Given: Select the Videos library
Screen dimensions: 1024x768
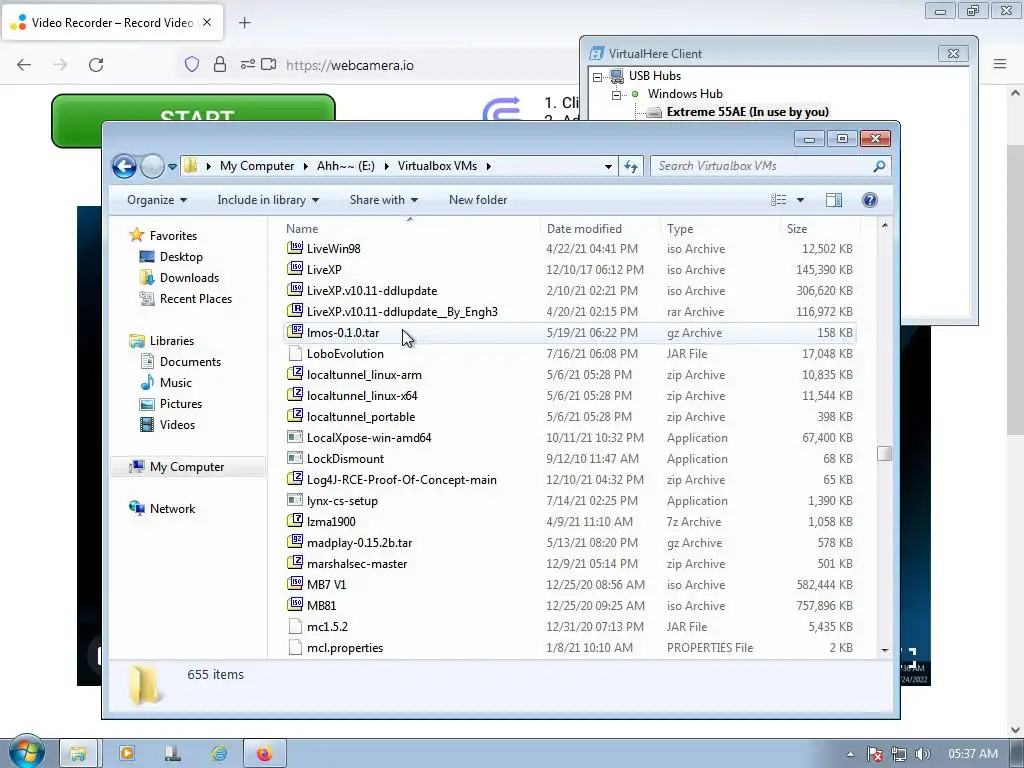Looking at the screenshot, I should [177, 424].
